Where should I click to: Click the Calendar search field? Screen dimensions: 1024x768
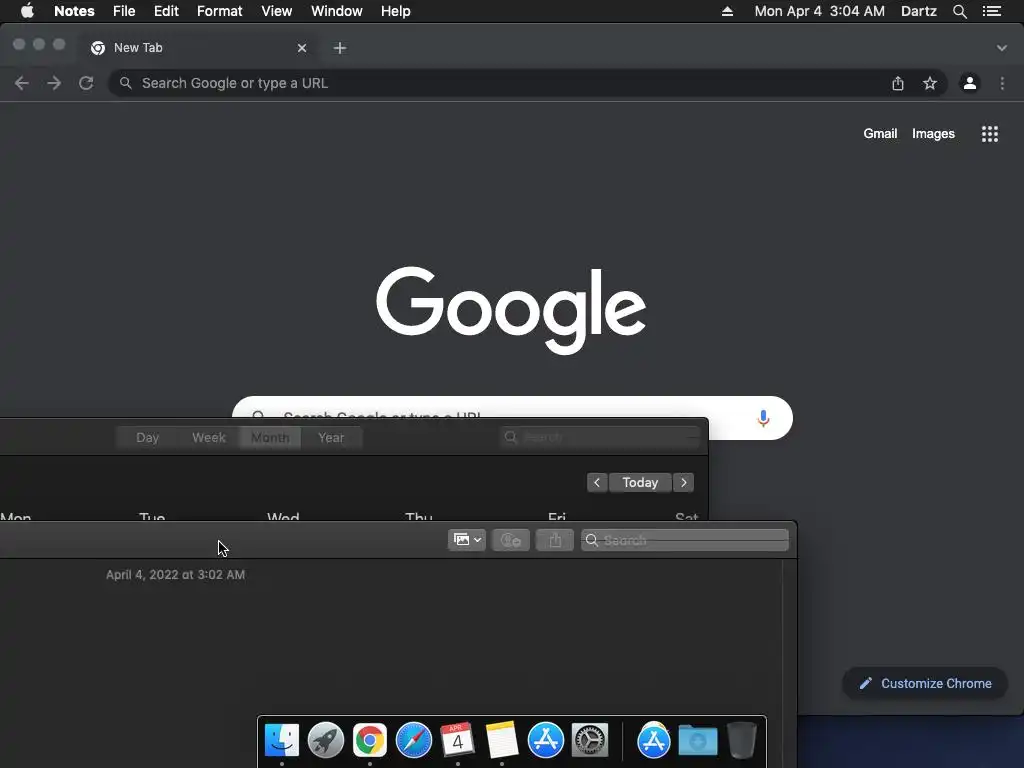(x=600, y=437)
